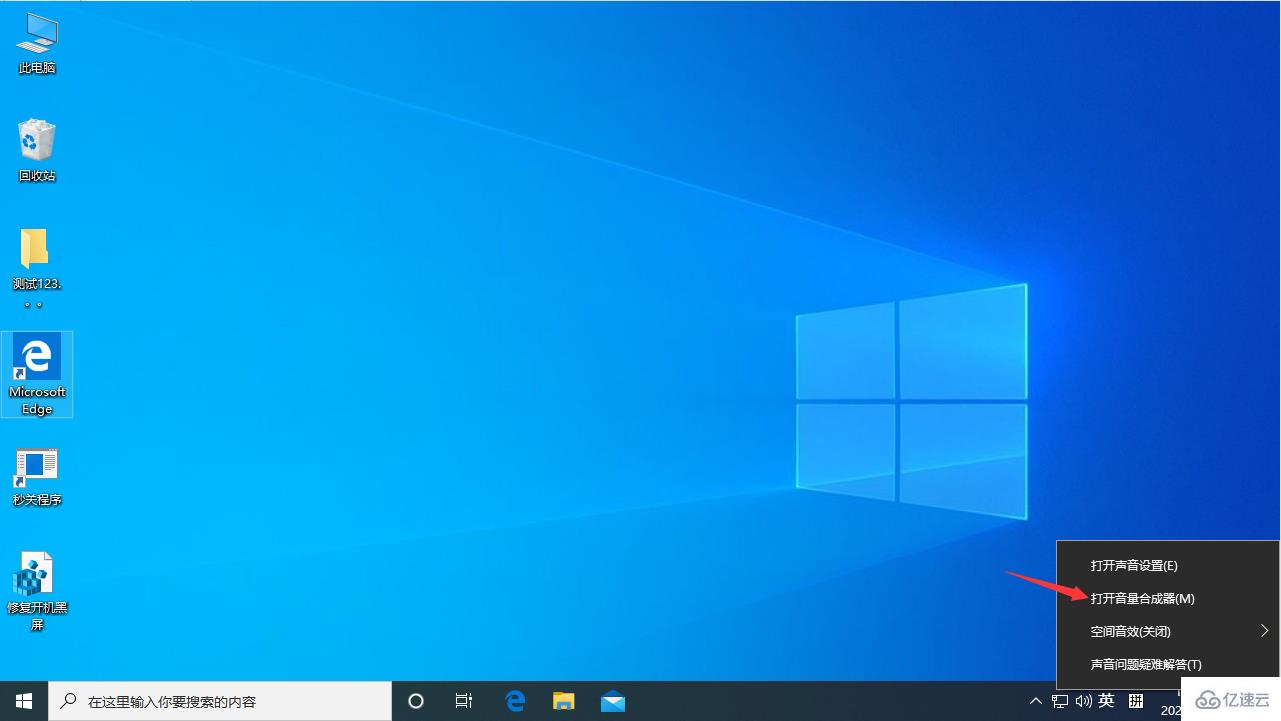Select the 修复开机黑屏 desktop file

tap(37, 592)
